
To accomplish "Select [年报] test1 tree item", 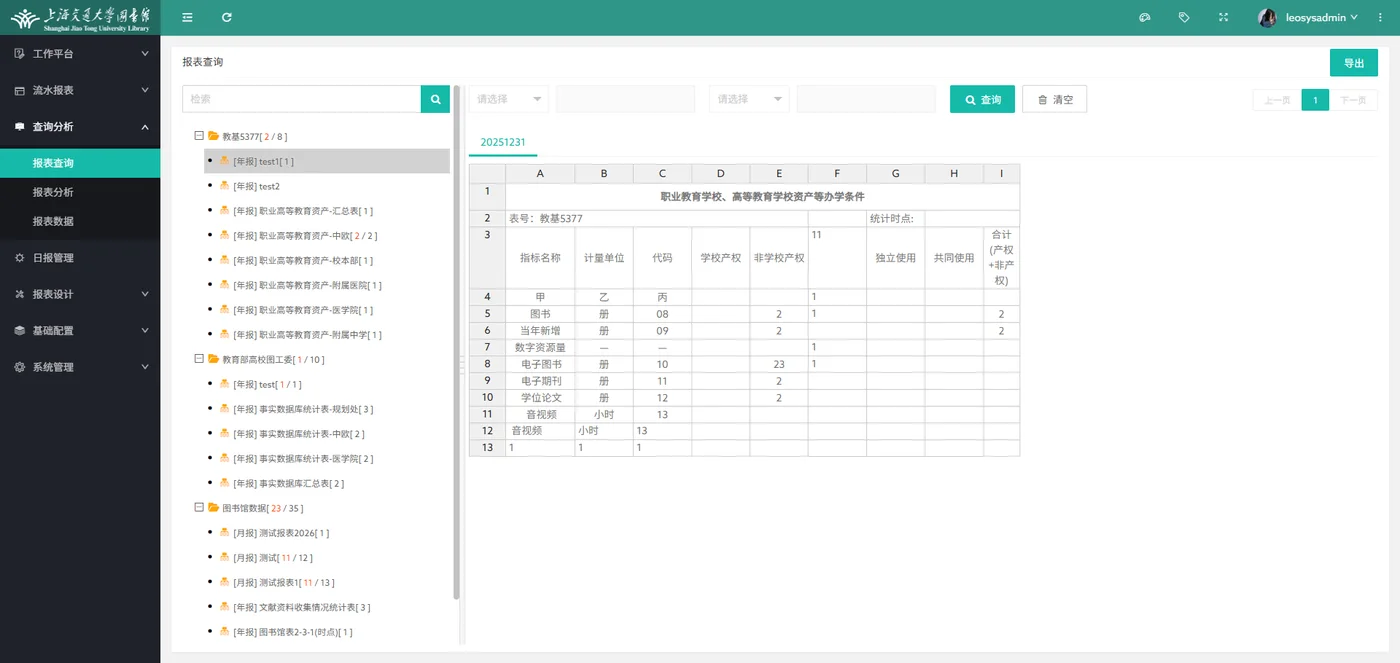I will 327,161.
